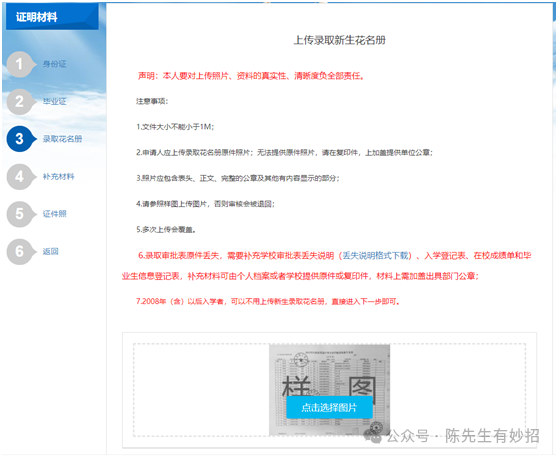Screen dimensions: 558x458
Task: Click the 返回 sidebar item
Action: (51, 252)
